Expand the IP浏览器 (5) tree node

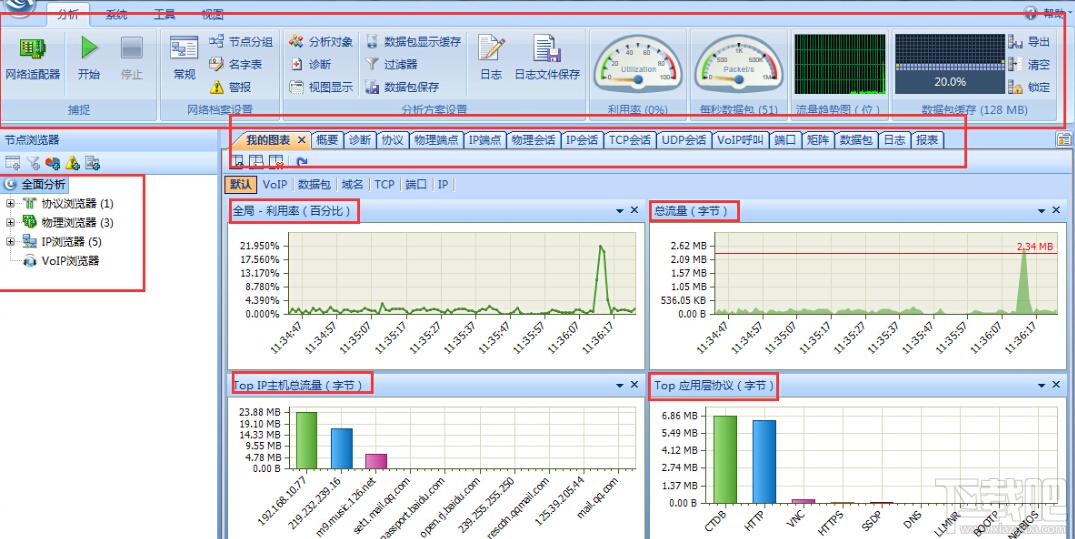point(10,241)
